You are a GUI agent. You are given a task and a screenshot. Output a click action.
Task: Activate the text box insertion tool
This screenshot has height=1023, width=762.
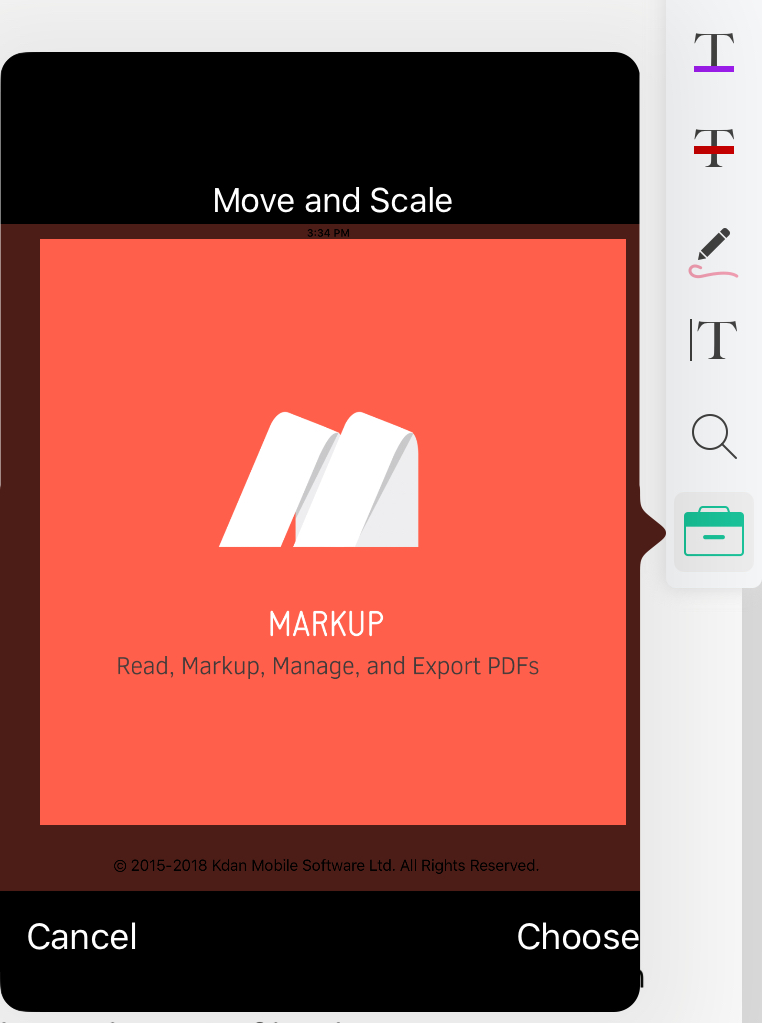point(712,339)
